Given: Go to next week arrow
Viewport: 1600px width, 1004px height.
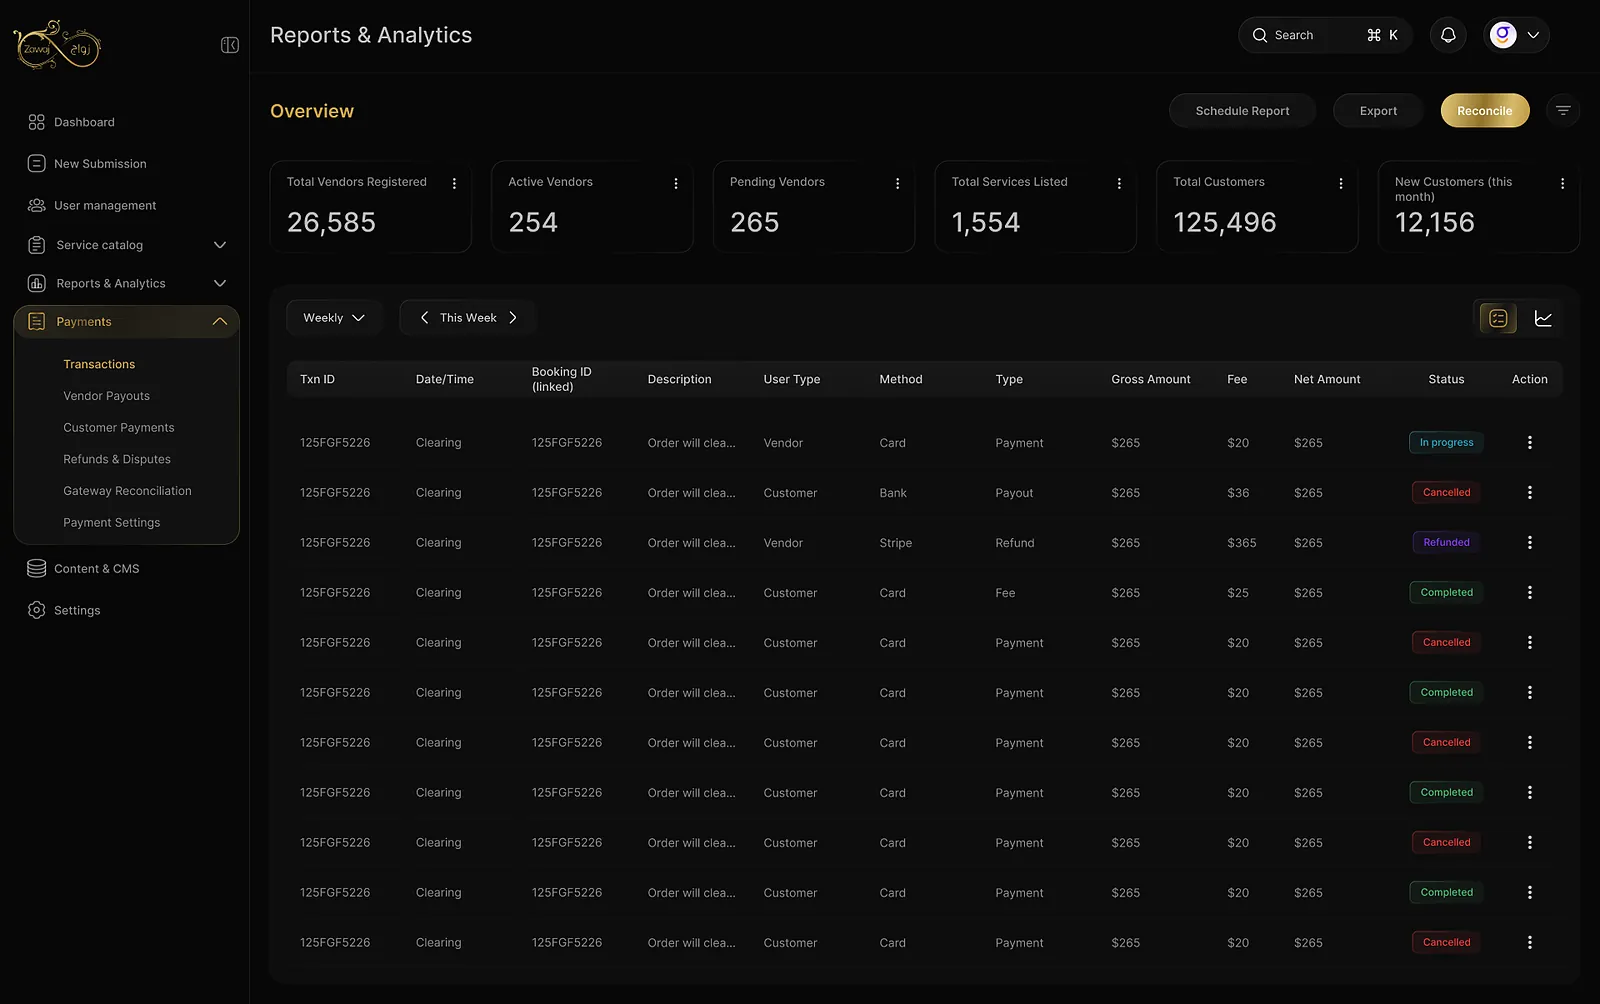Looking at the screenshot, I should [x=513, y=318].
